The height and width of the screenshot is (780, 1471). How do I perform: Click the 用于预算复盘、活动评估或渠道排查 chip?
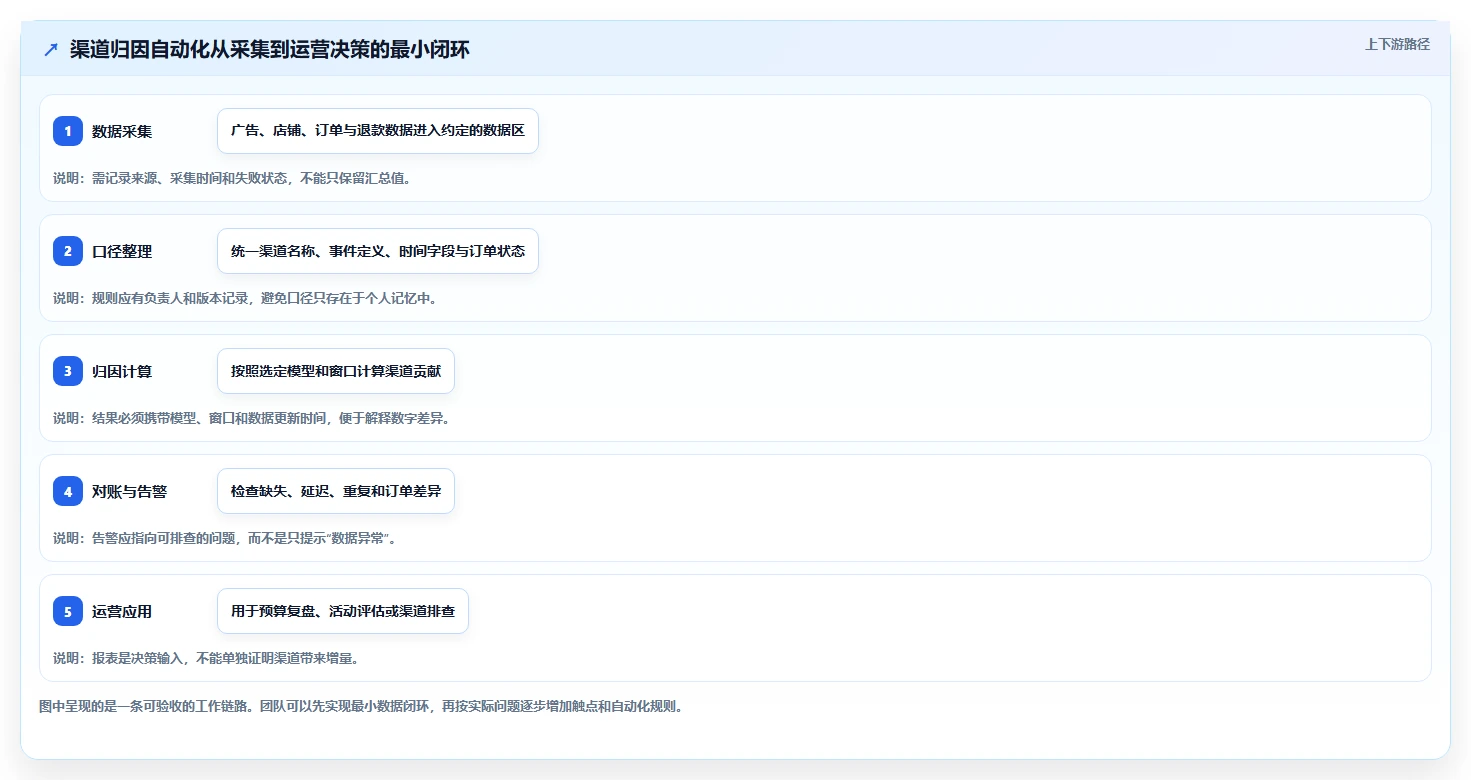[343, 611]
